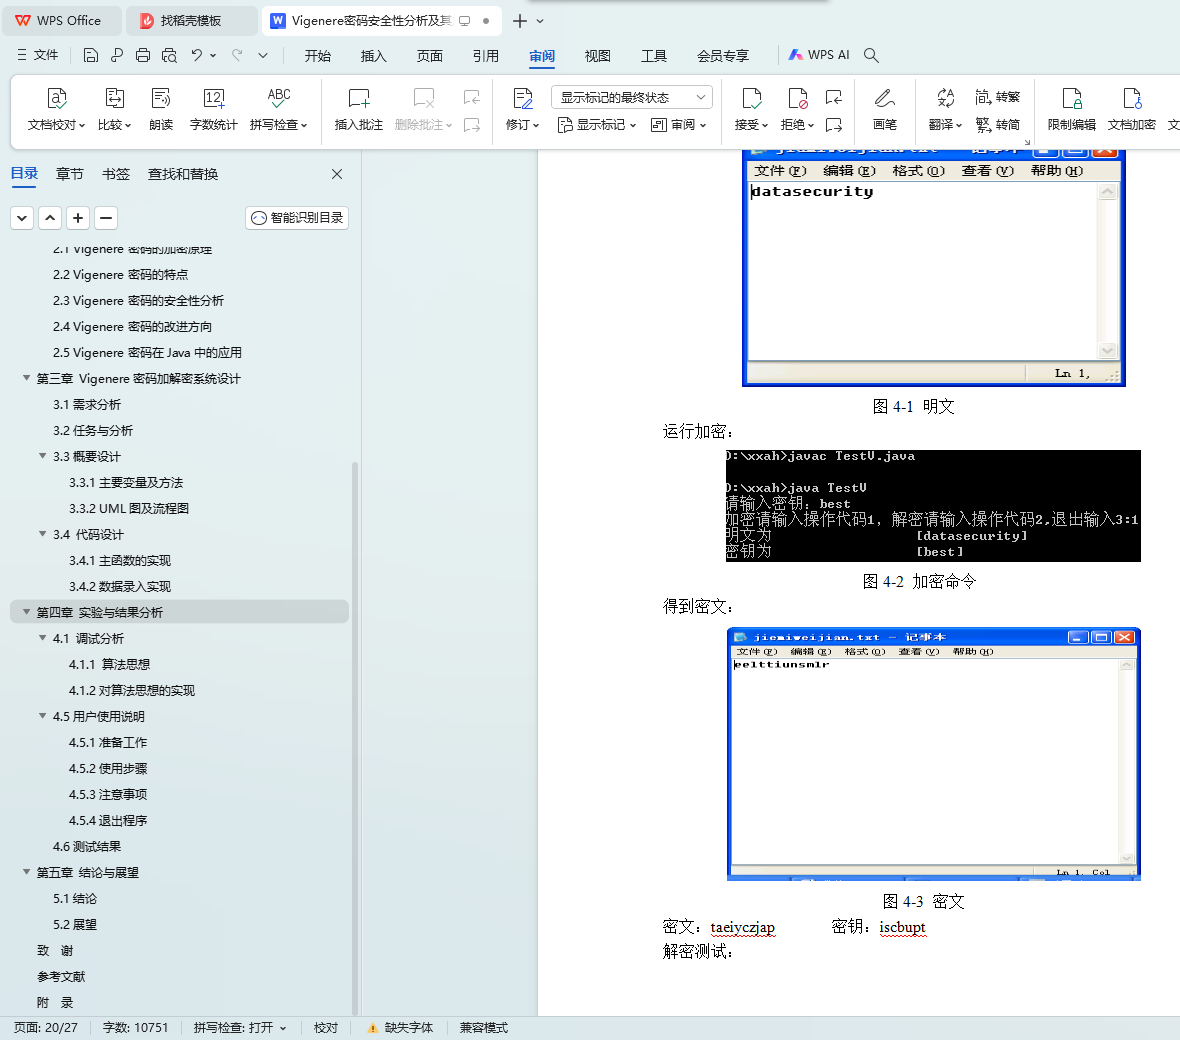Switch to the 页面 ribbon tab

430,56
